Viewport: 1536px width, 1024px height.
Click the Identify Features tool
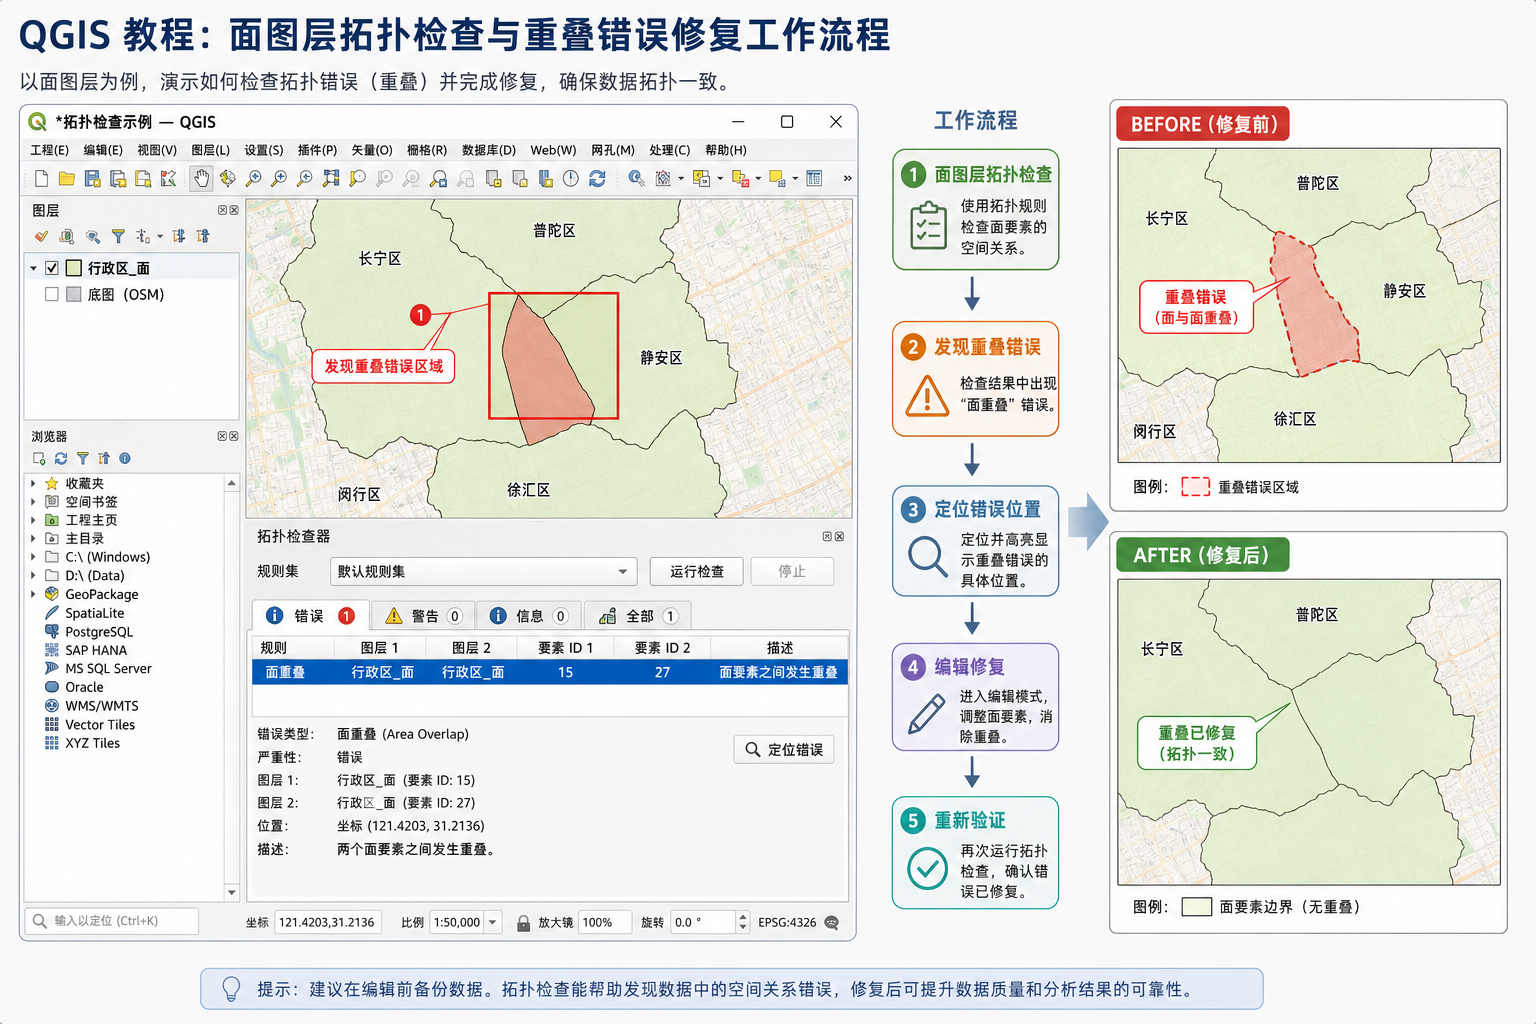point(636,178)
